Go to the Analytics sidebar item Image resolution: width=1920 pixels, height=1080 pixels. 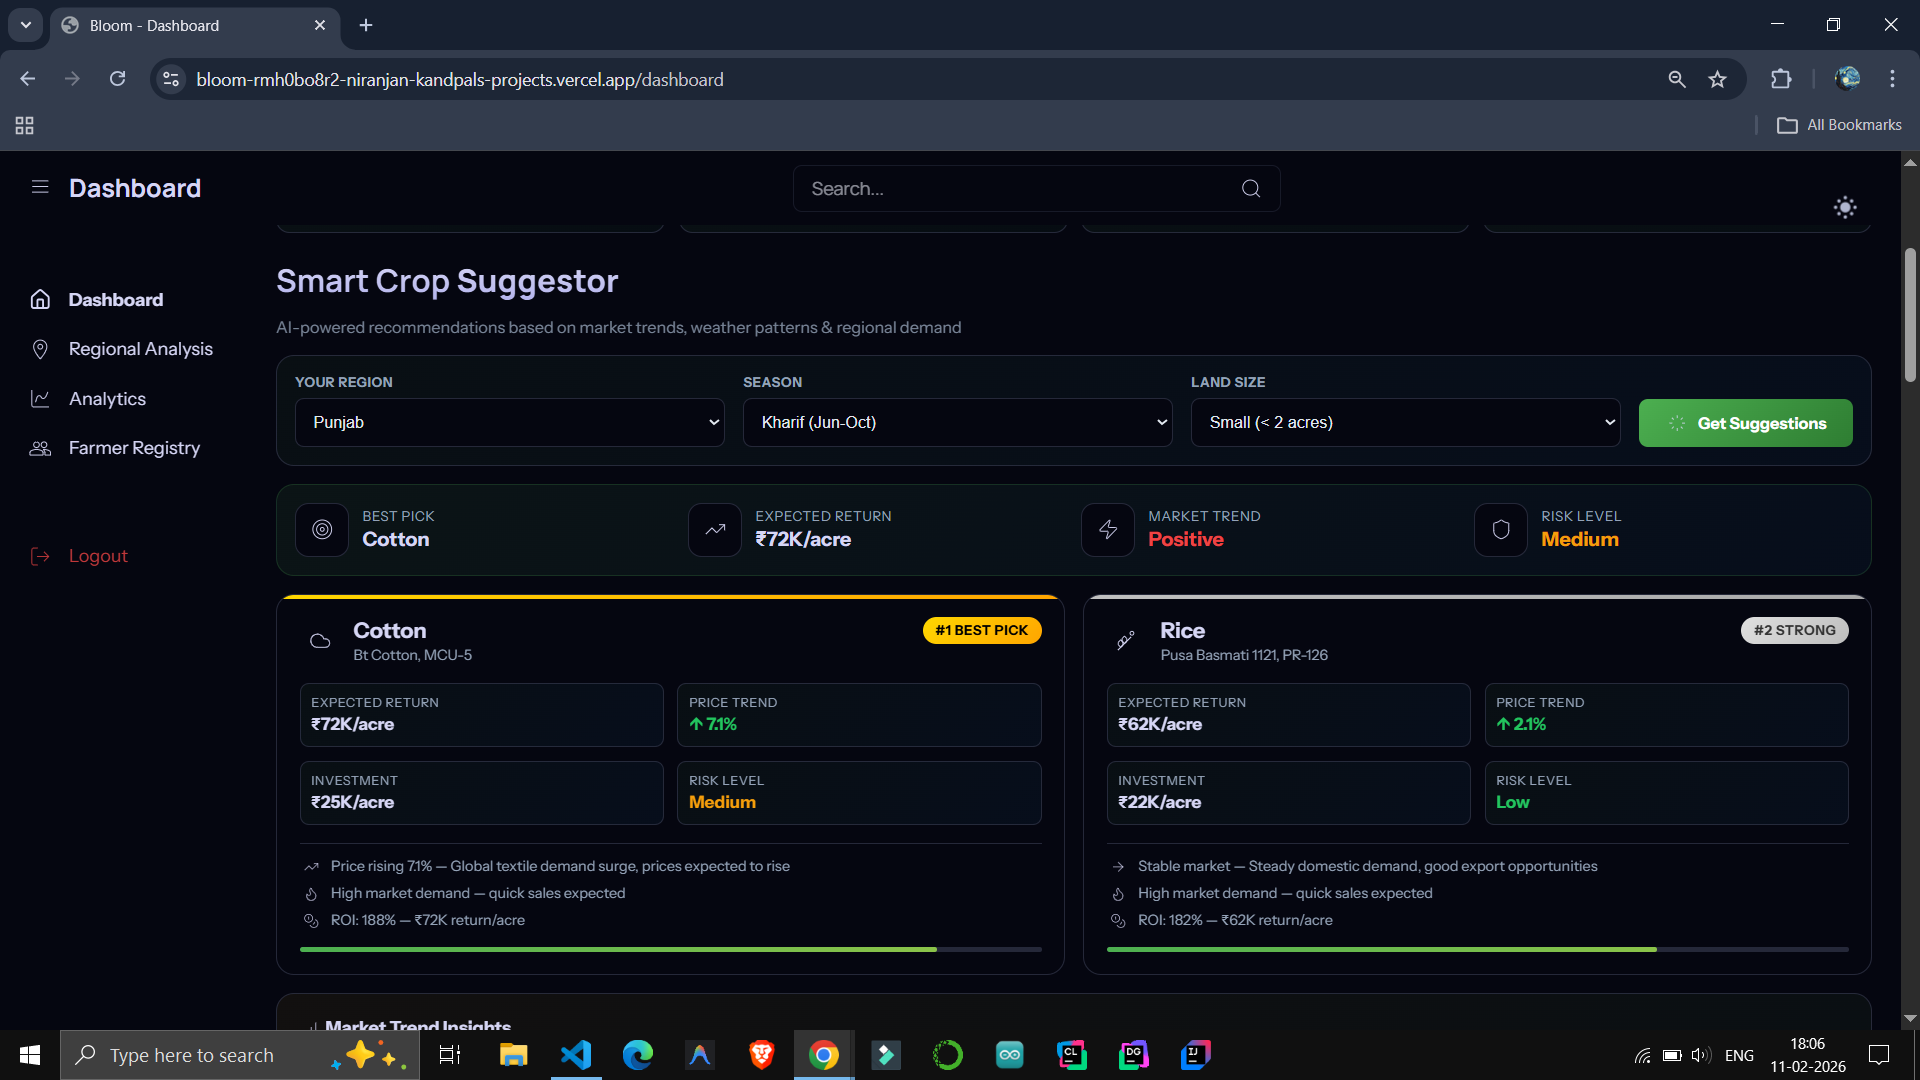107,399
